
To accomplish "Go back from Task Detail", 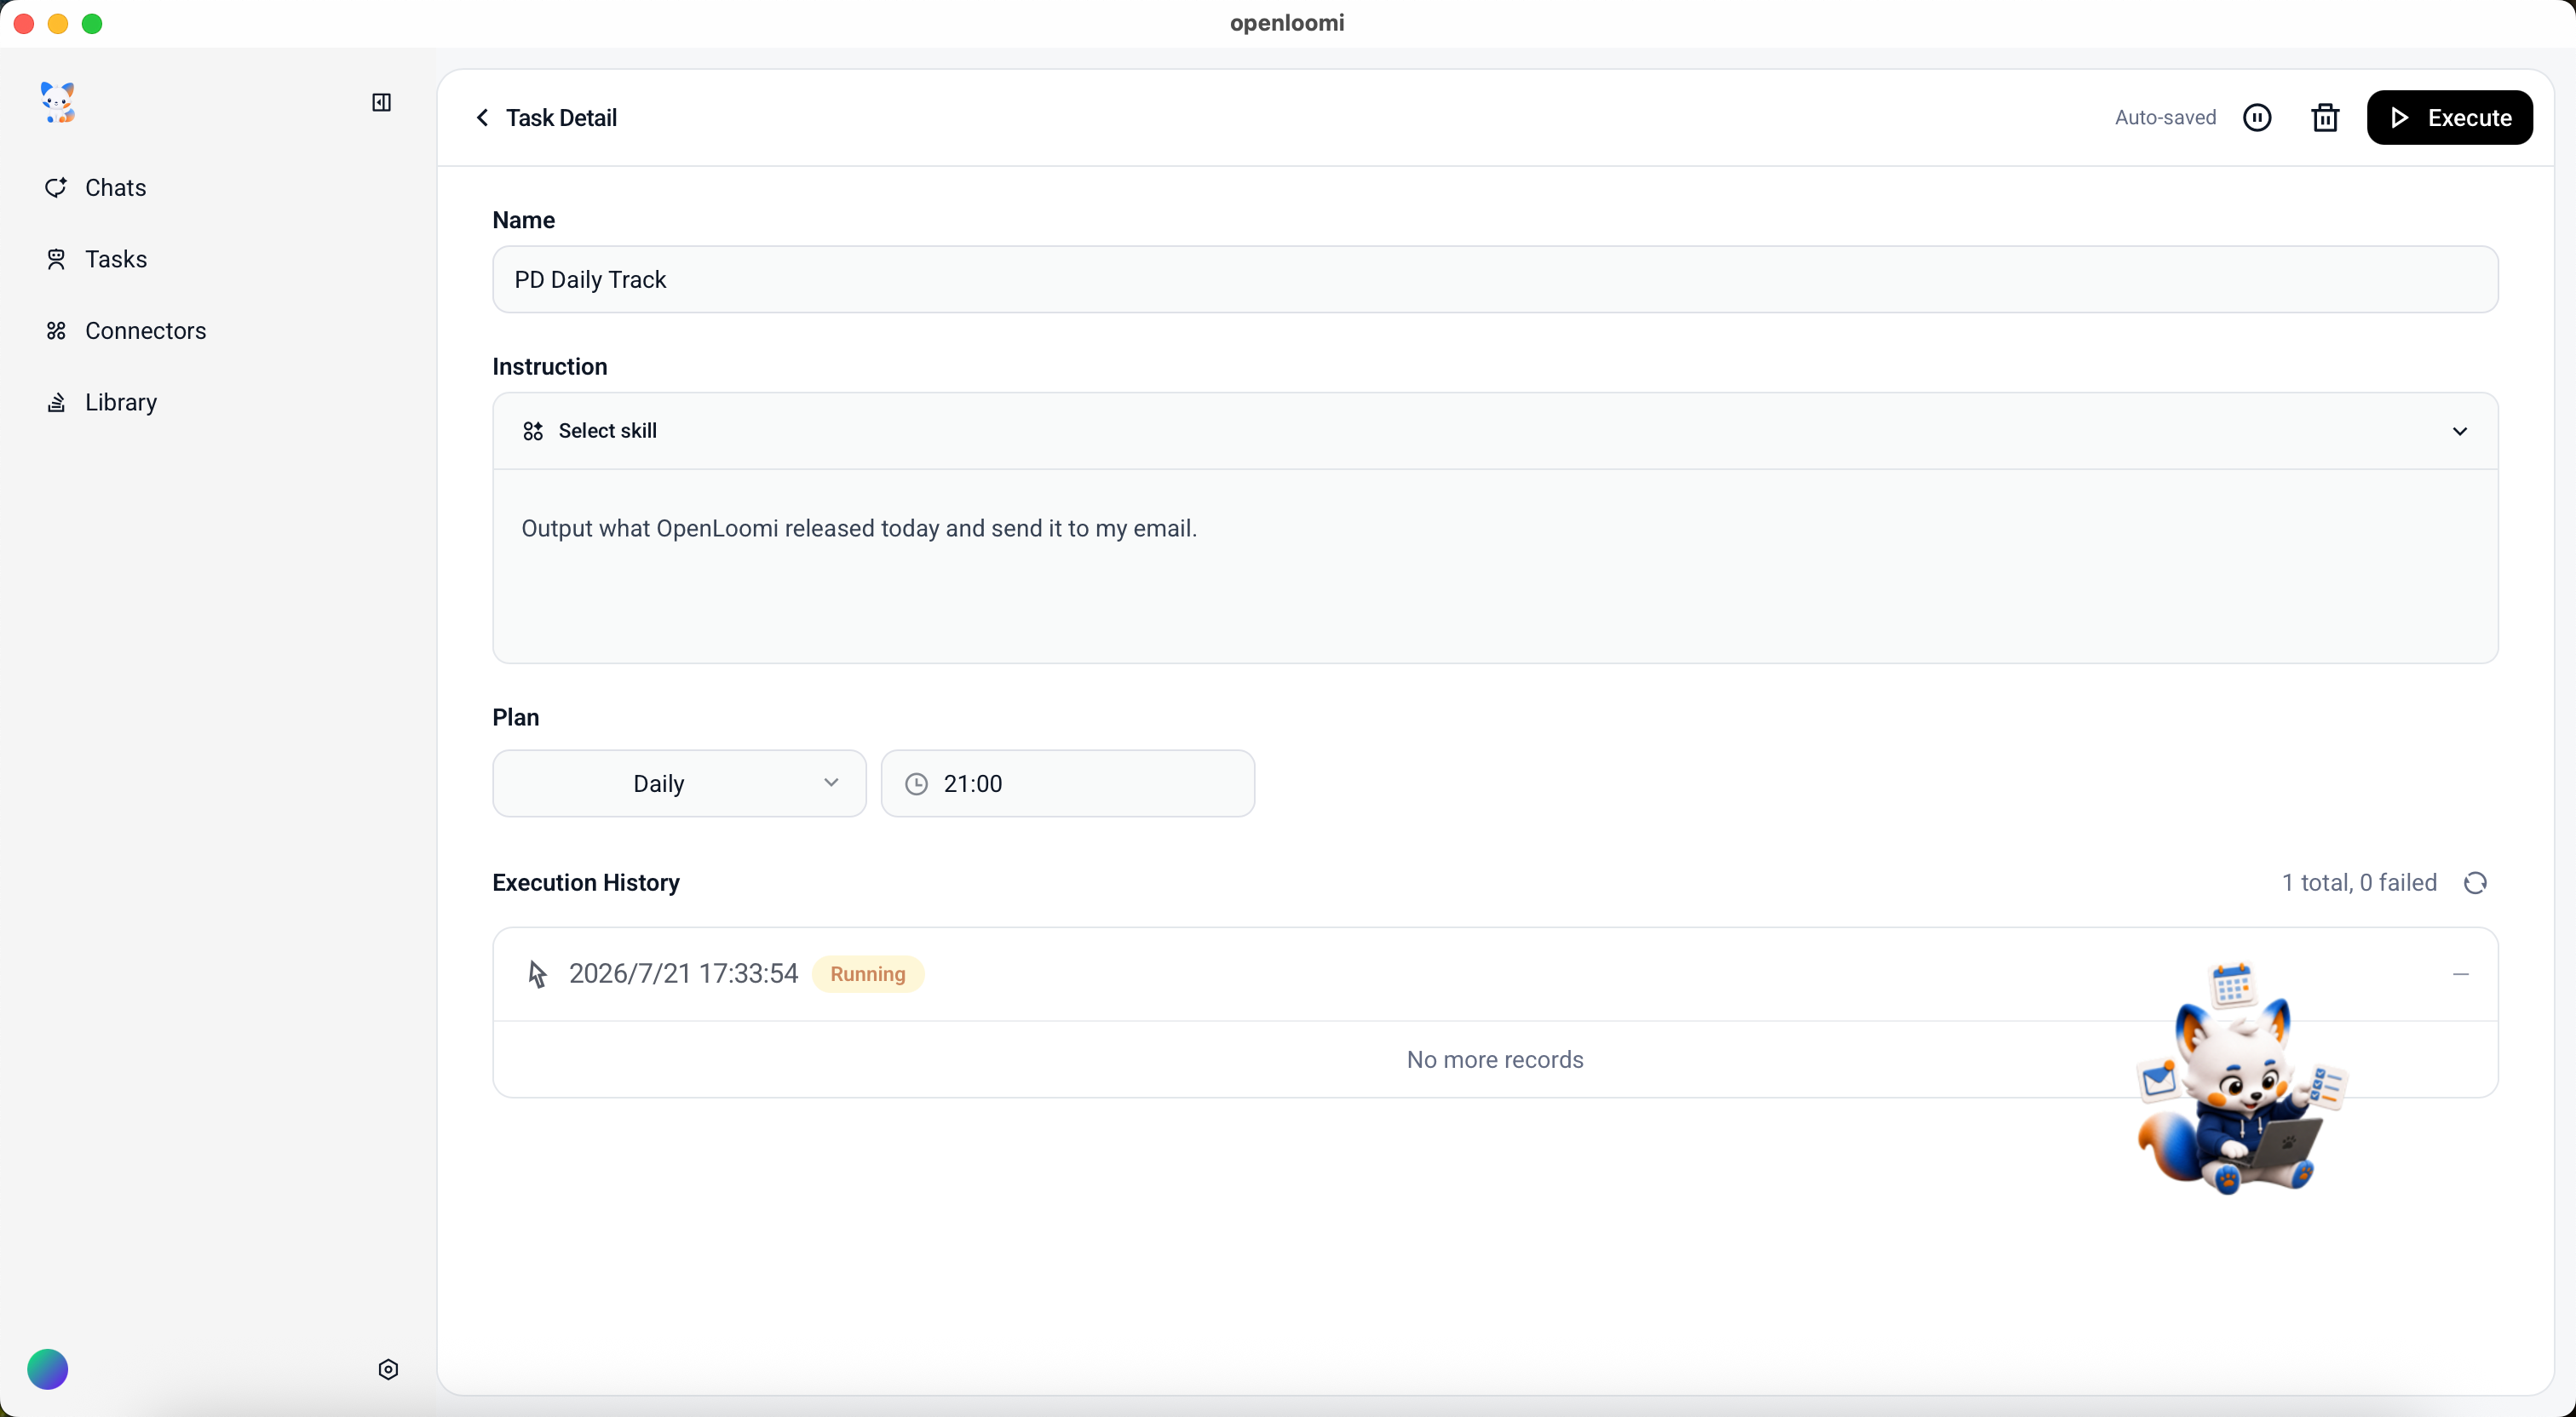I will point(482,118).
